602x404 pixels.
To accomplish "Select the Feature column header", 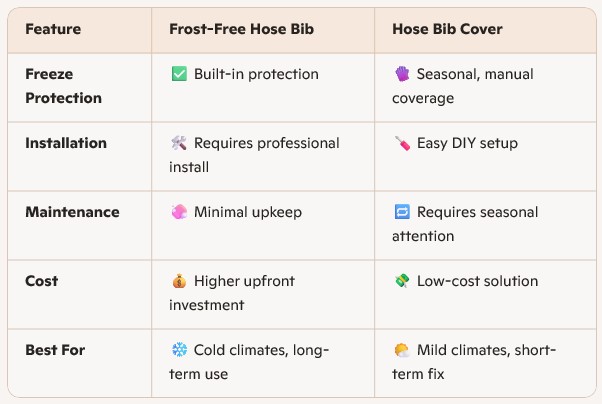I will 54,30.
